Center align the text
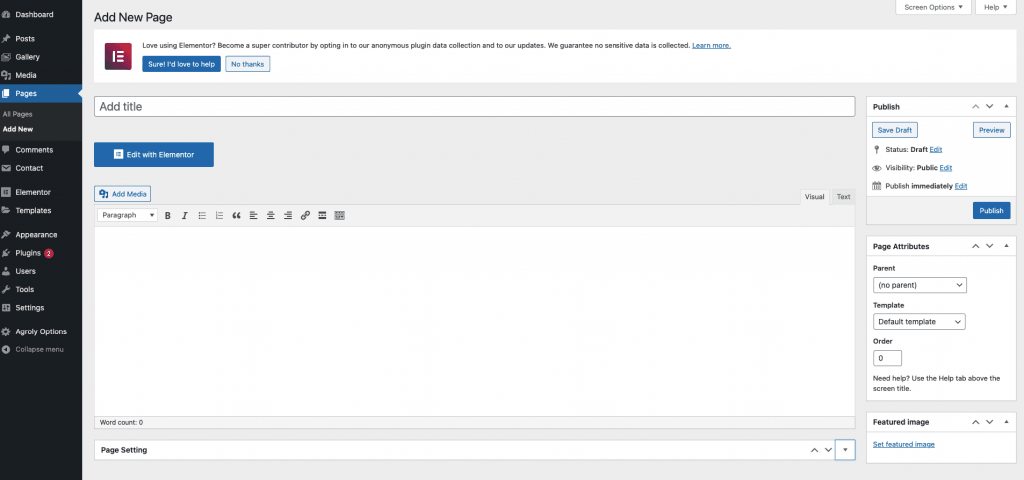 [x=271, y=215]
